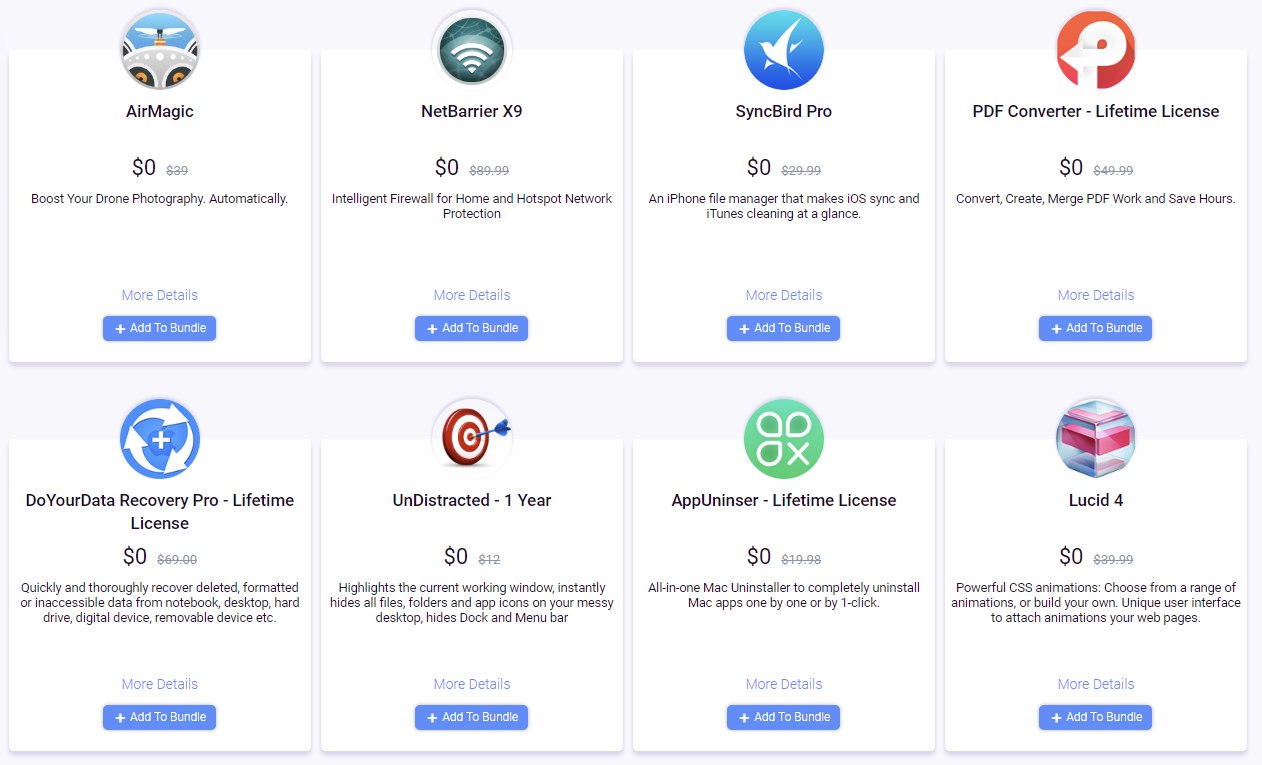1262x765 pixels.
Task: Add UnDistracted to the bundle
Action: pyautogui.click(x=472, y=717)
